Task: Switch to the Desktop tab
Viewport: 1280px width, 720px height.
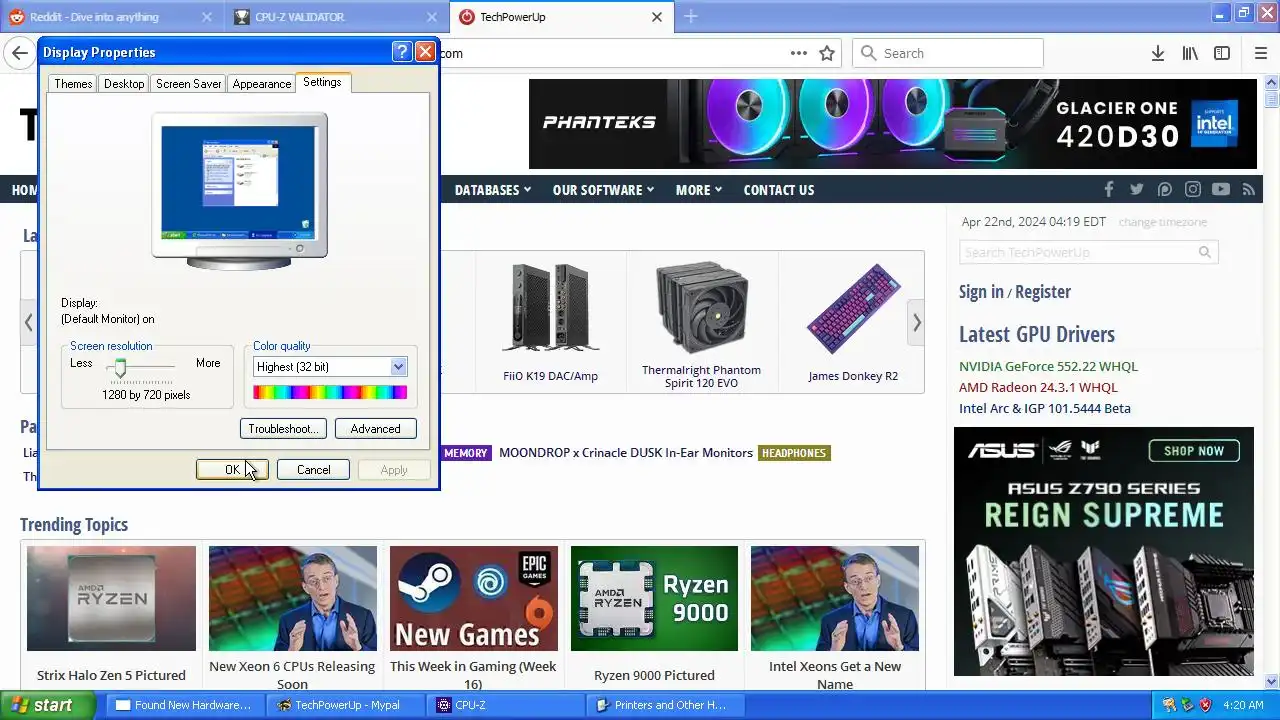Action: pyautogui.click(x=124, y=84)
